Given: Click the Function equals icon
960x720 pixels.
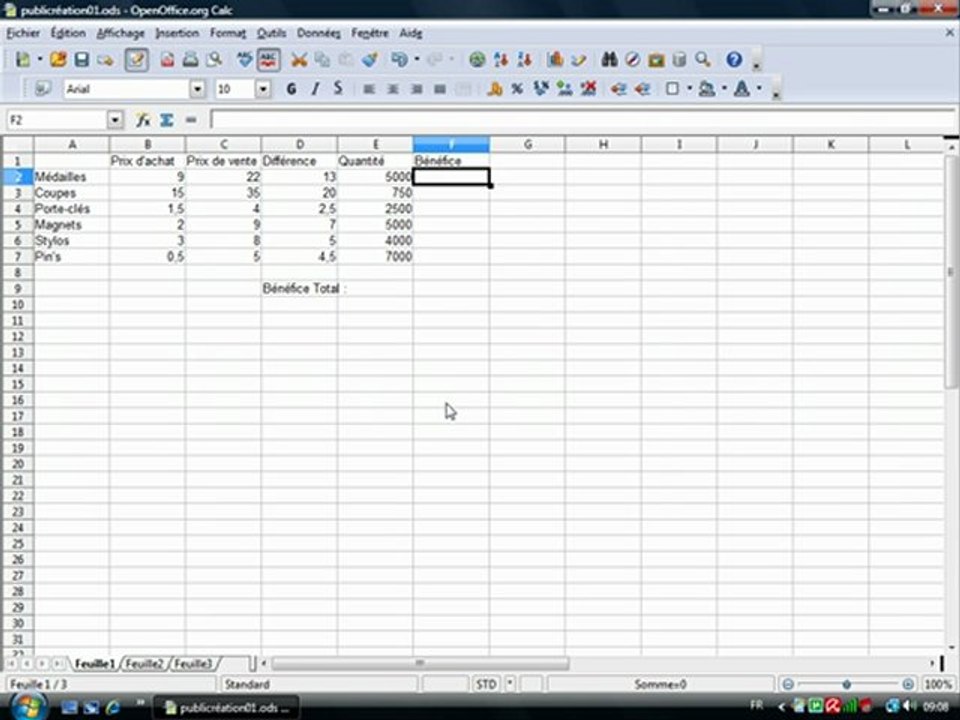Looking at the screenshot, I should click(191, 120).
